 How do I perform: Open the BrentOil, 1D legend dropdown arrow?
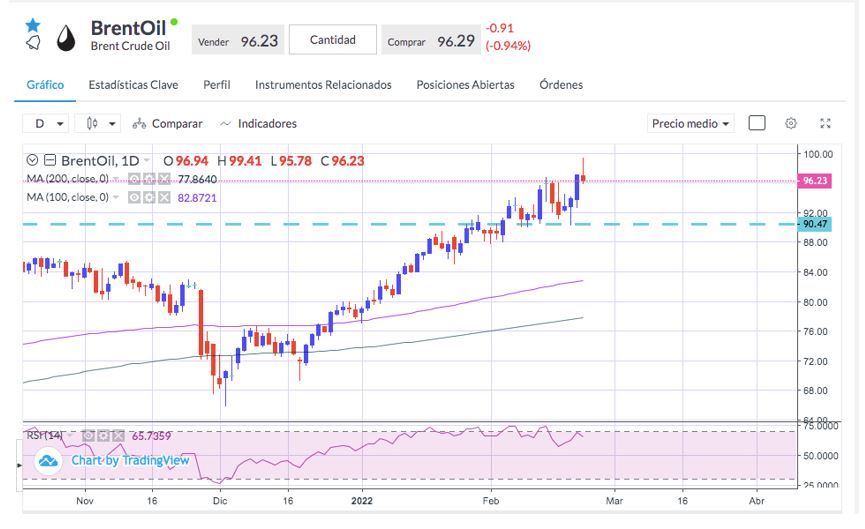(147, 161)
